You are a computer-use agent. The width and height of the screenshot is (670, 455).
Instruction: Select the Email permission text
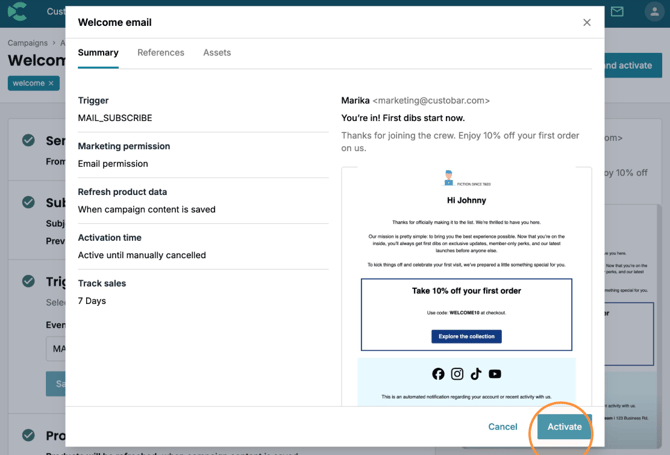pyautogui.click(x=113, y=164)
